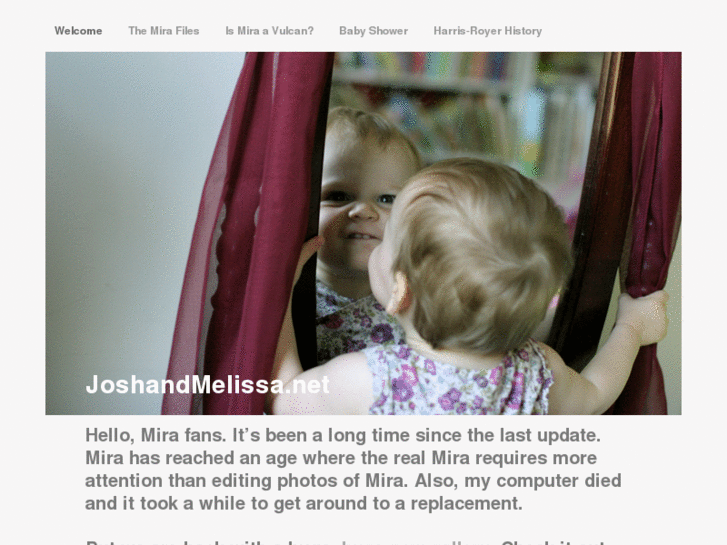The height and width of the screenshot is (545, 727).
Task: Click the 'get around to a replacement' text
Action: (398, 503)
